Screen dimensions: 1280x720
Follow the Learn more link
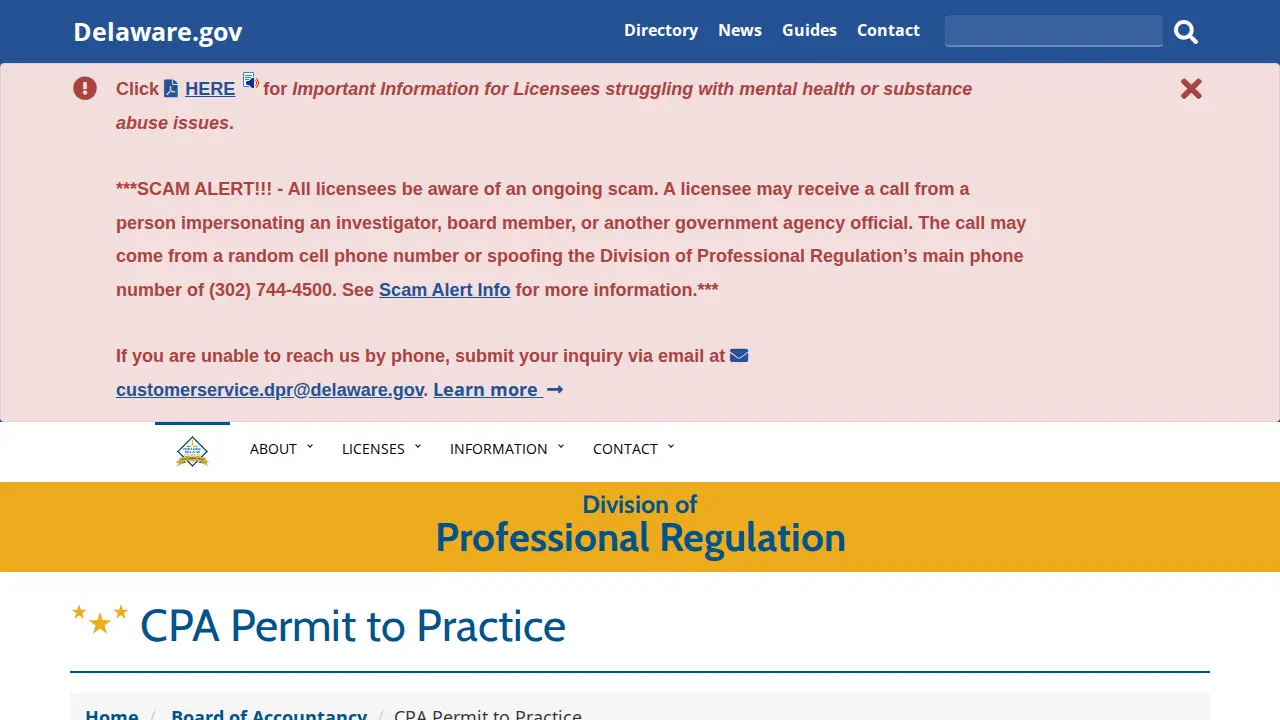[x=486, y=390]
